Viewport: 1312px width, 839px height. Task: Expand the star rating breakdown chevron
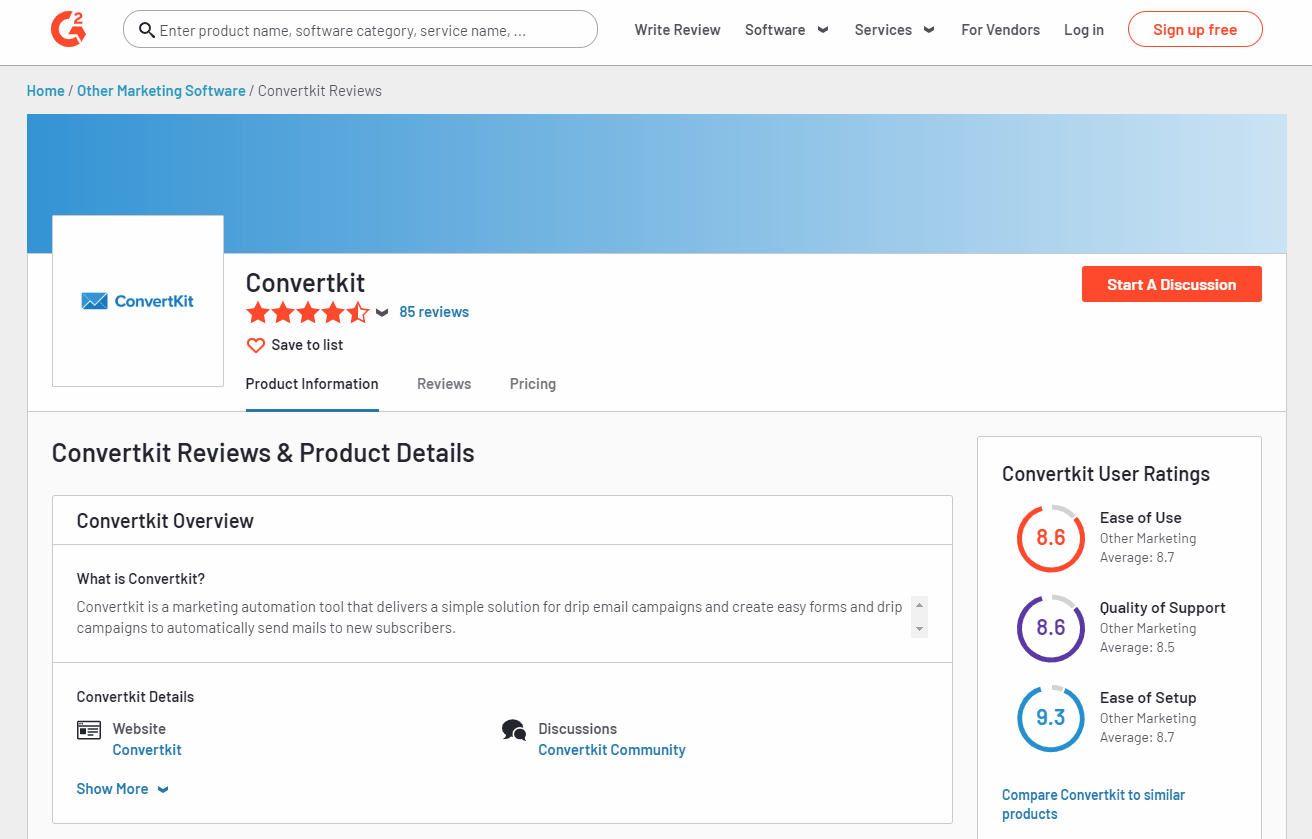click(x=382, y=313)
